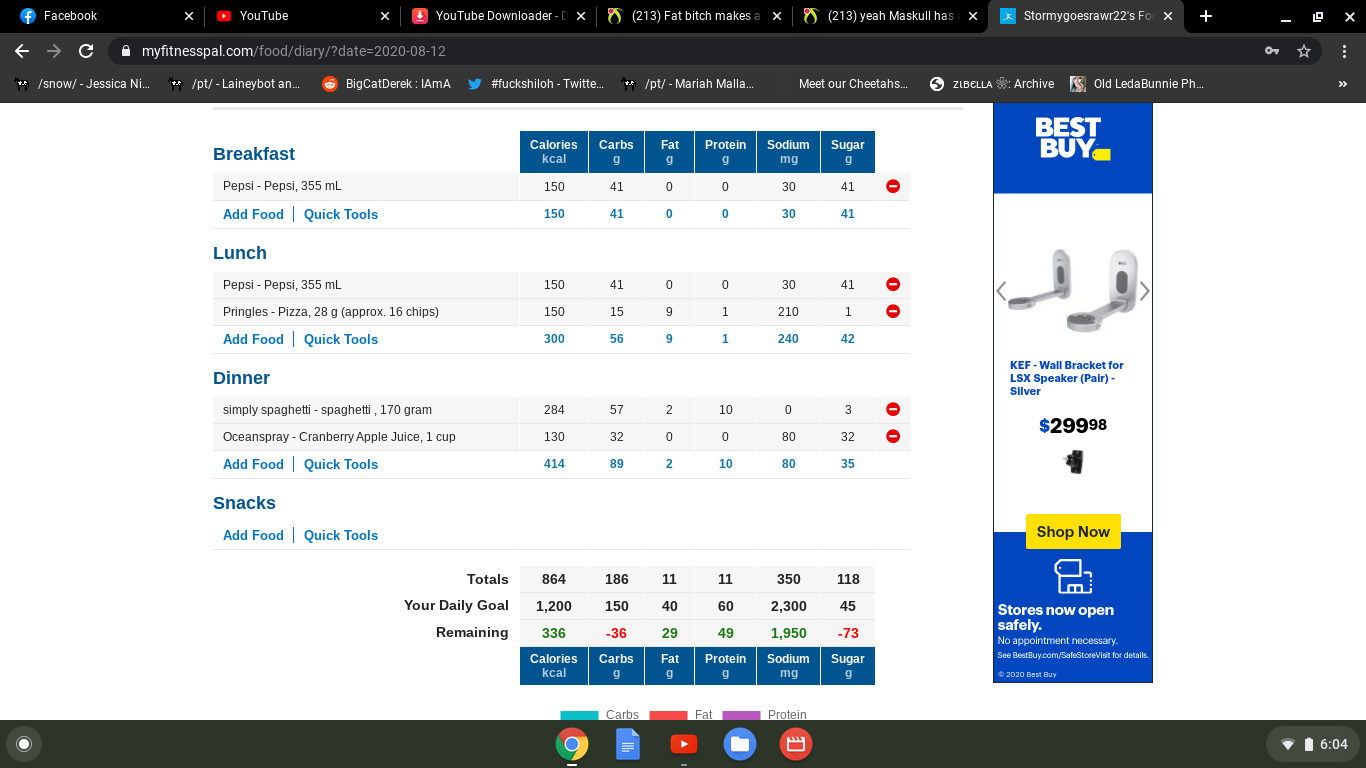Open Google Docs from the shelf
The height and width of the screenshot is (768, 1366).
[x=628, y=744]
